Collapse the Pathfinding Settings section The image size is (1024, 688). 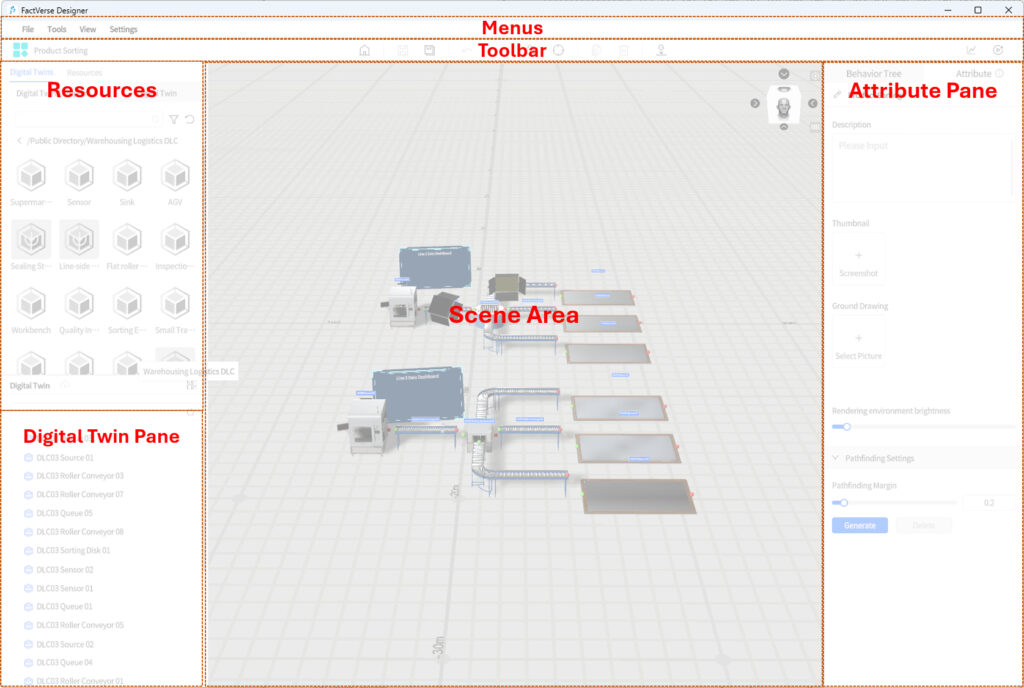(836, 458)
